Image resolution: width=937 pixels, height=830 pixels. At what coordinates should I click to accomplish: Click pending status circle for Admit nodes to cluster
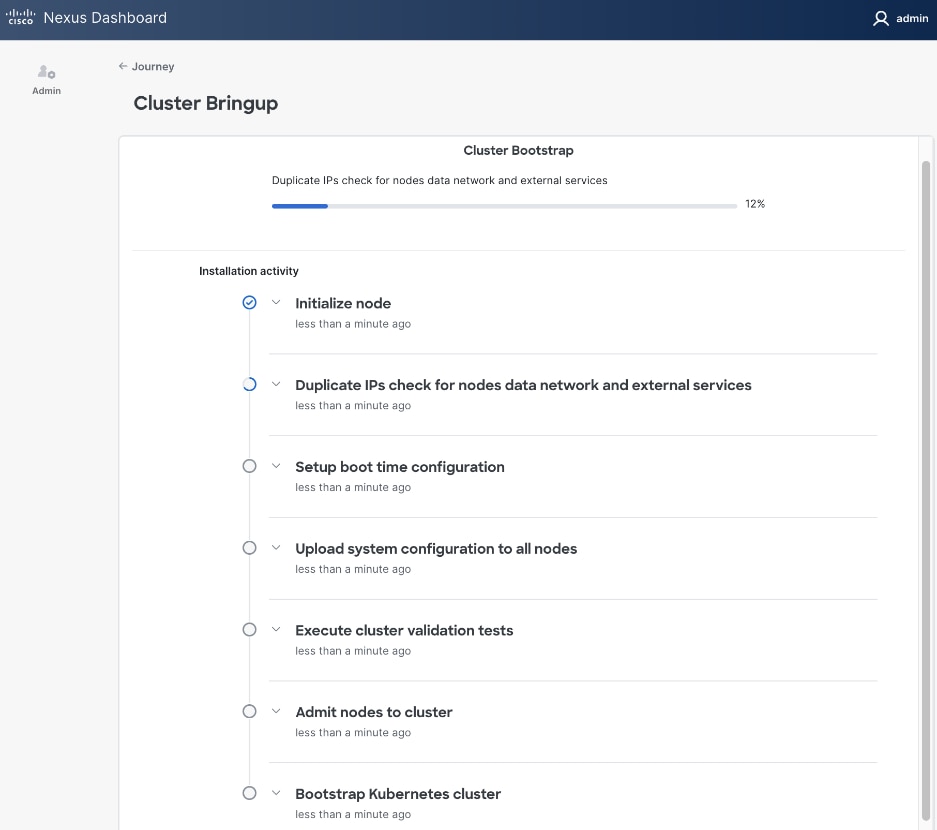pyautogui.click(x=250, y=711)
